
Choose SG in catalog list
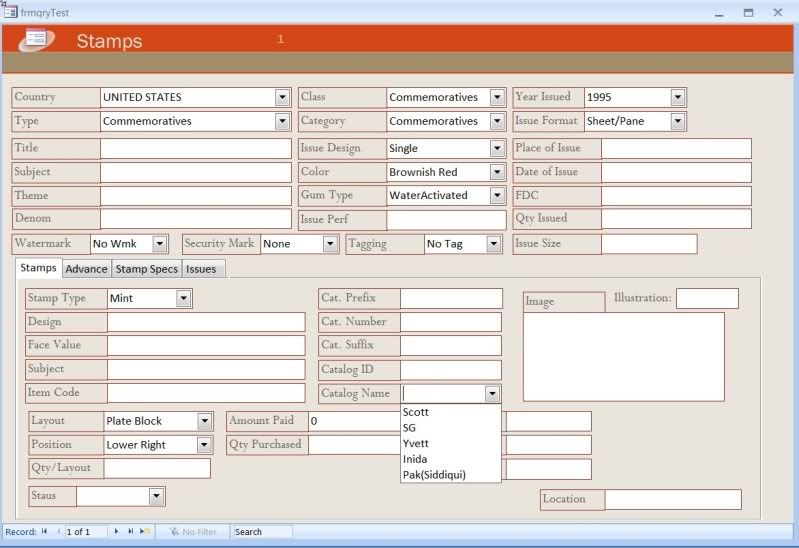(450, 428)
